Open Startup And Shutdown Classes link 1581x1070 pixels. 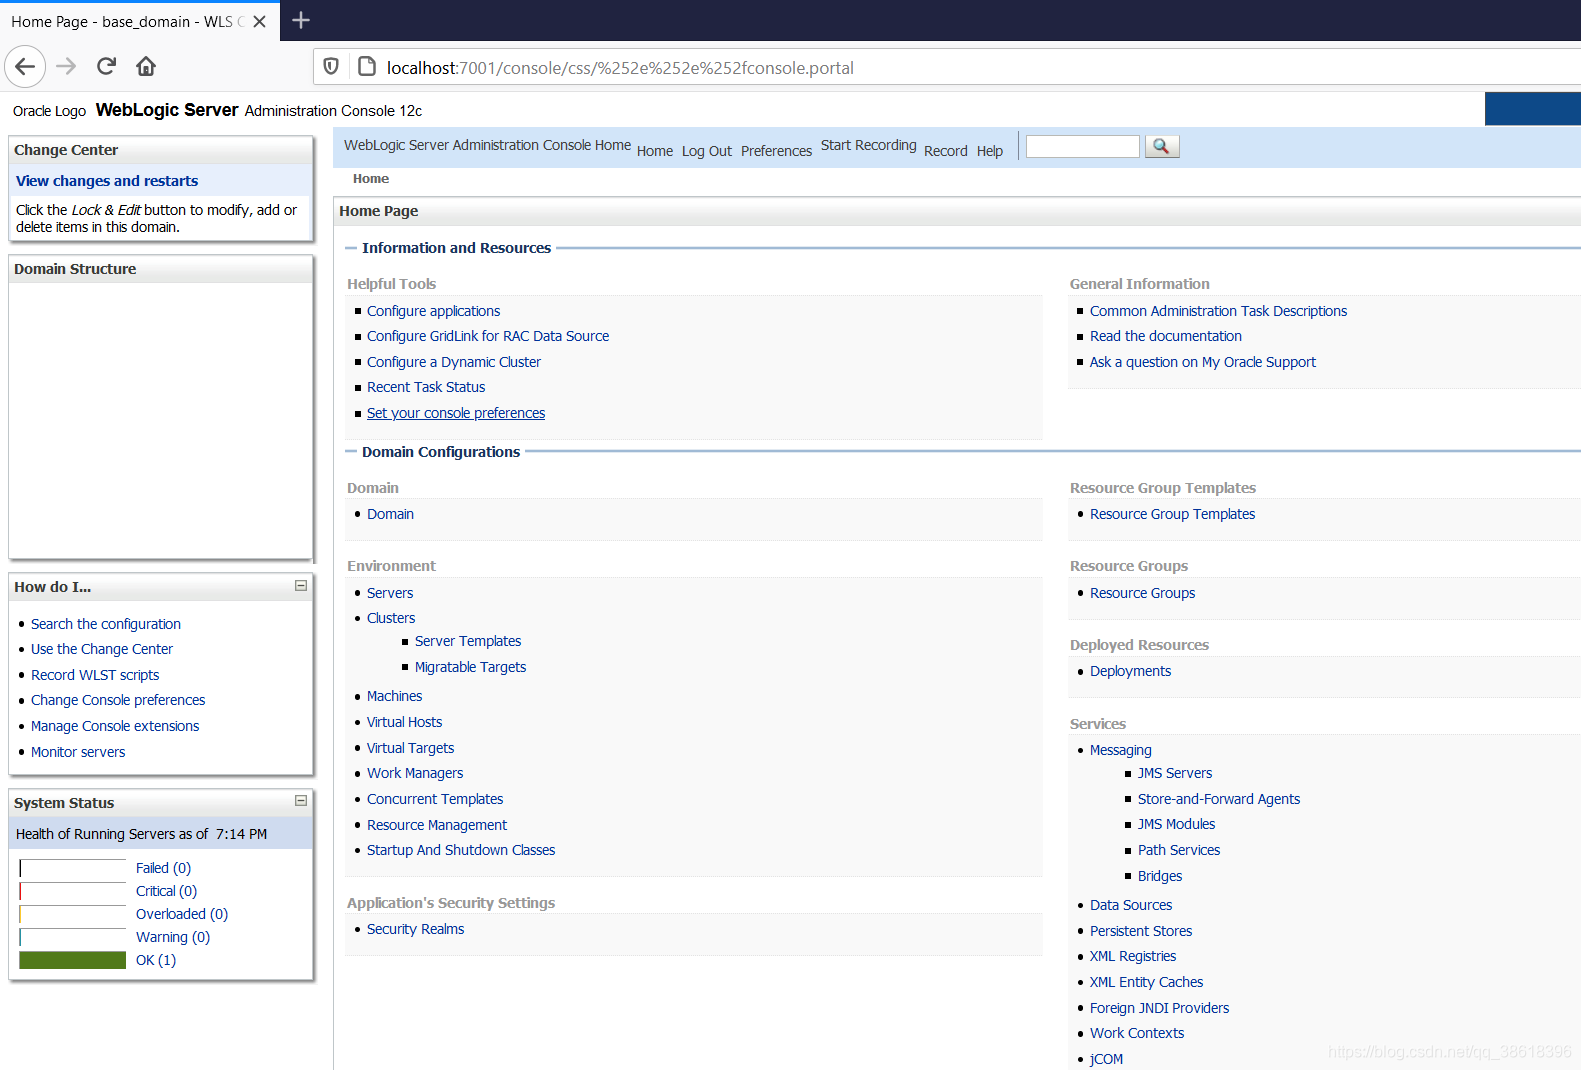pyautogui.click(x=461, y=850)
